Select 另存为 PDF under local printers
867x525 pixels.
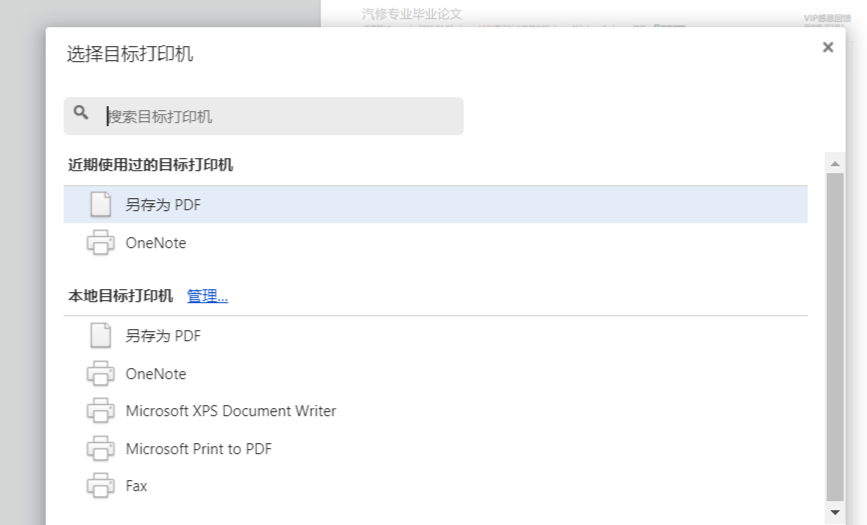pos(436,335)
